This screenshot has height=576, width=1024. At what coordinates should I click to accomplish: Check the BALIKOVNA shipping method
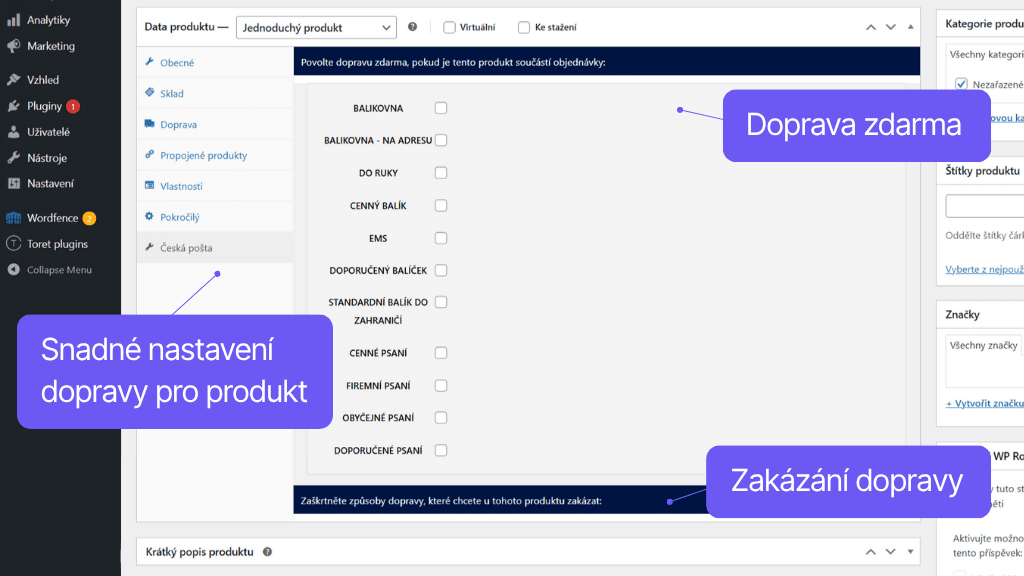(x=441, y=108)
